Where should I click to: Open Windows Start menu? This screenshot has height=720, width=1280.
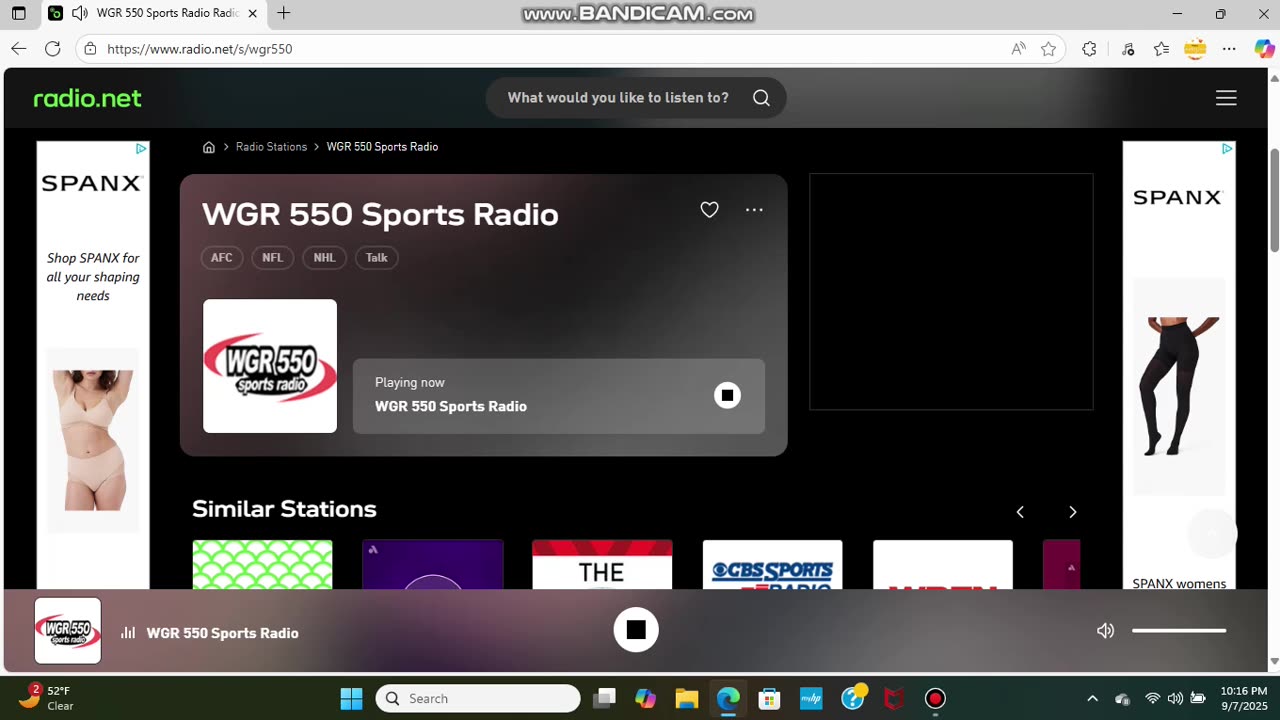click(x=351, y=698)
